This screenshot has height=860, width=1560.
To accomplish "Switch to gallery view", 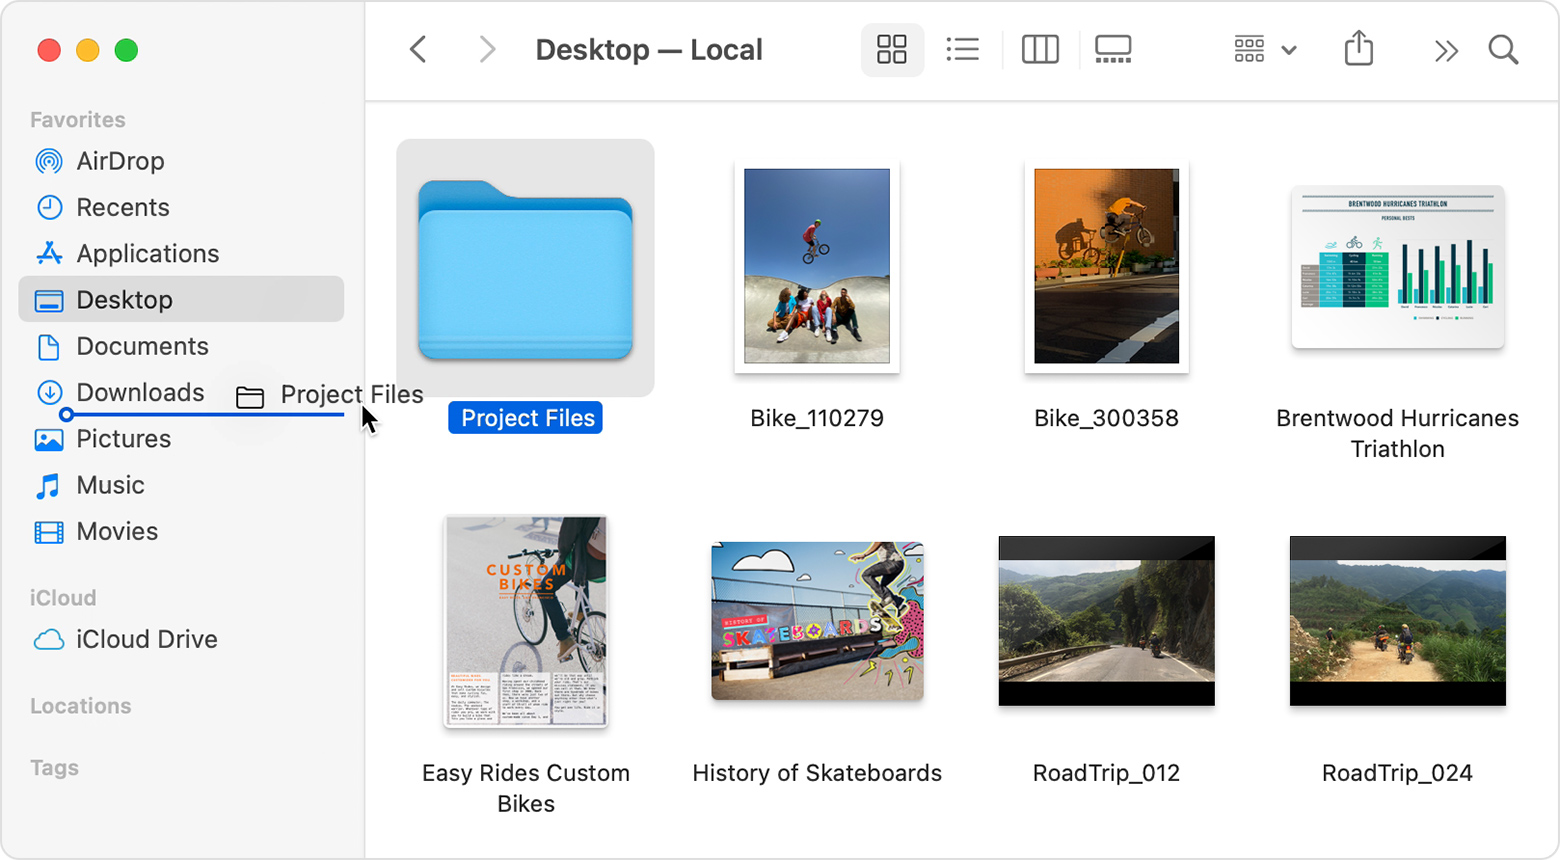I will pos(1113,49).
